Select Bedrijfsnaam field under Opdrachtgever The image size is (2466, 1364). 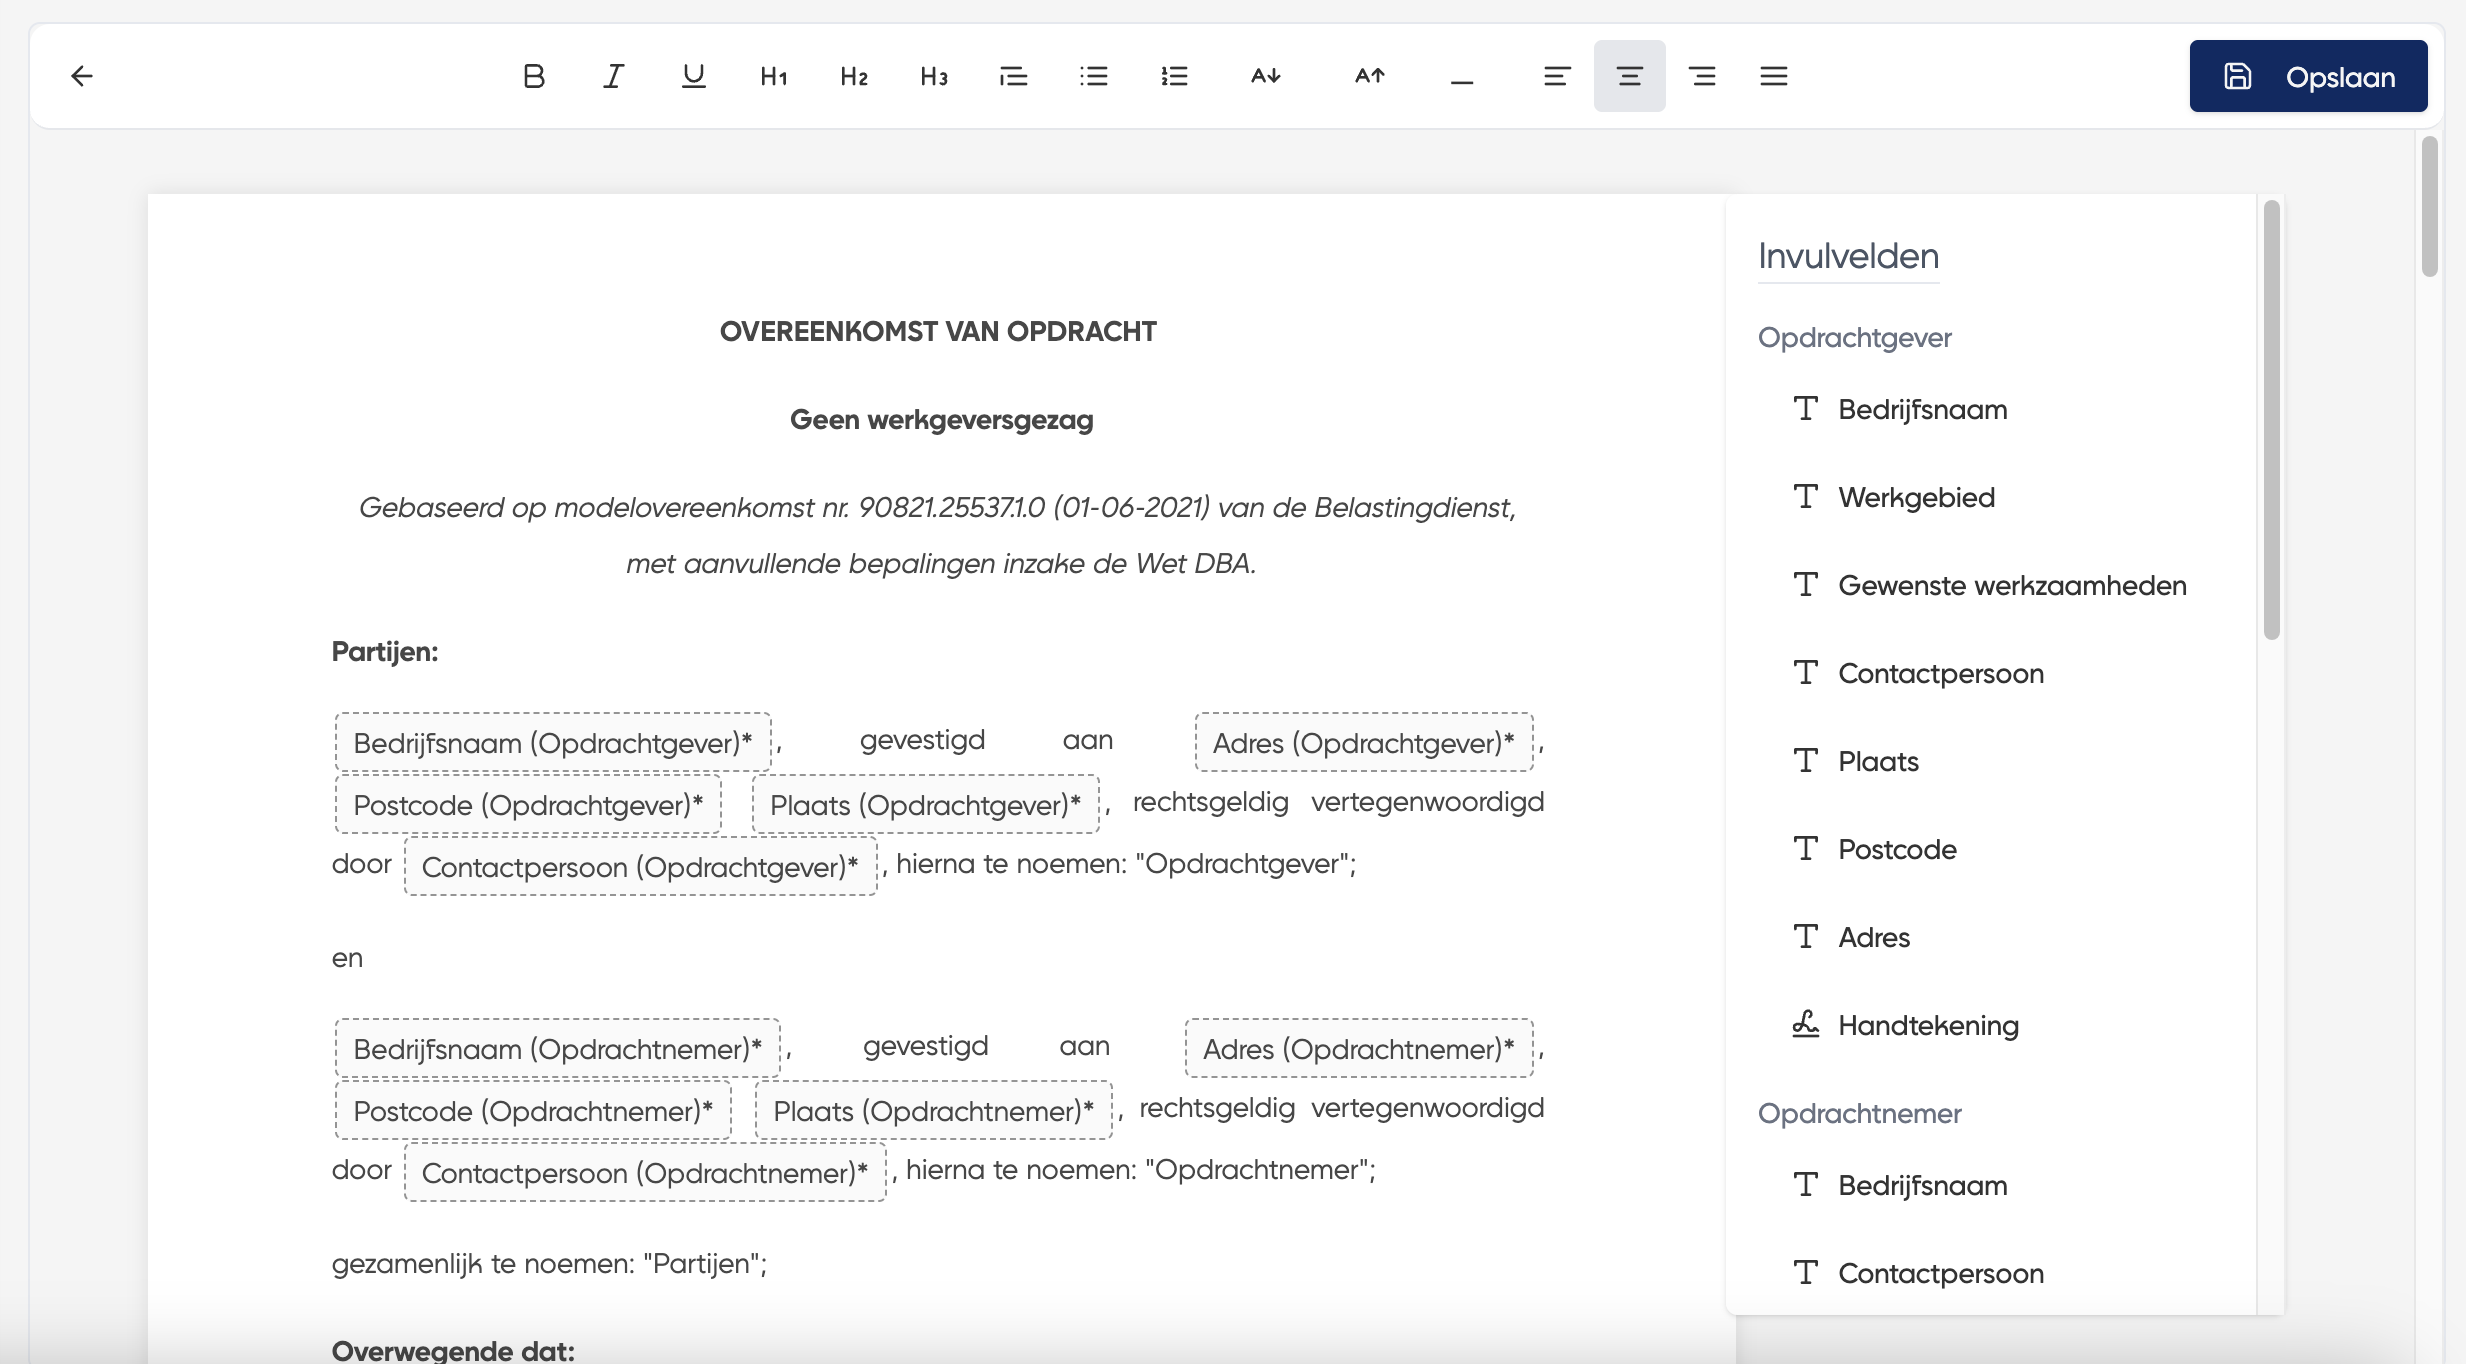[1900, 410]
